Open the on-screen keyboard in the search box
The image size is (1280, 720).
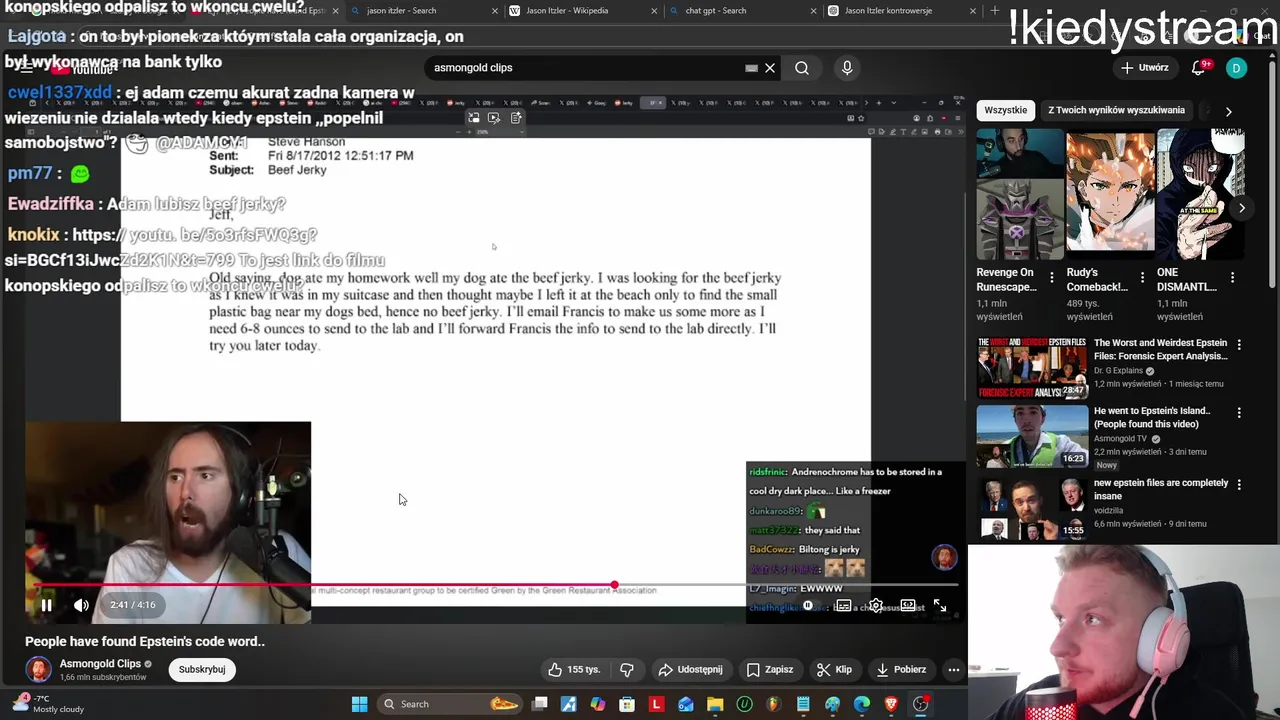point(751,68)
